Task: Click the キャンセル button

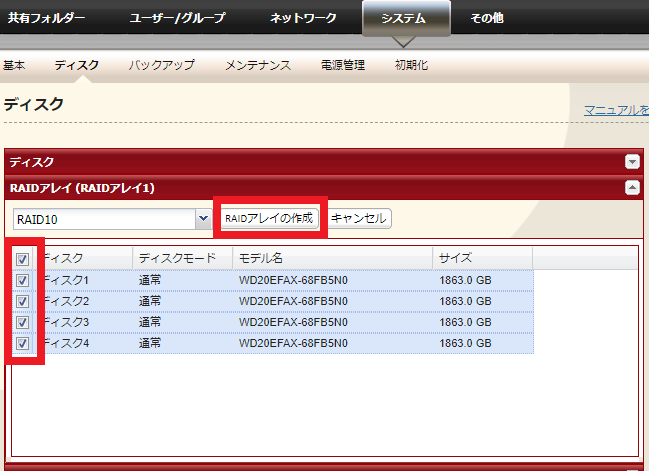Action: click(x=359, y=218)
